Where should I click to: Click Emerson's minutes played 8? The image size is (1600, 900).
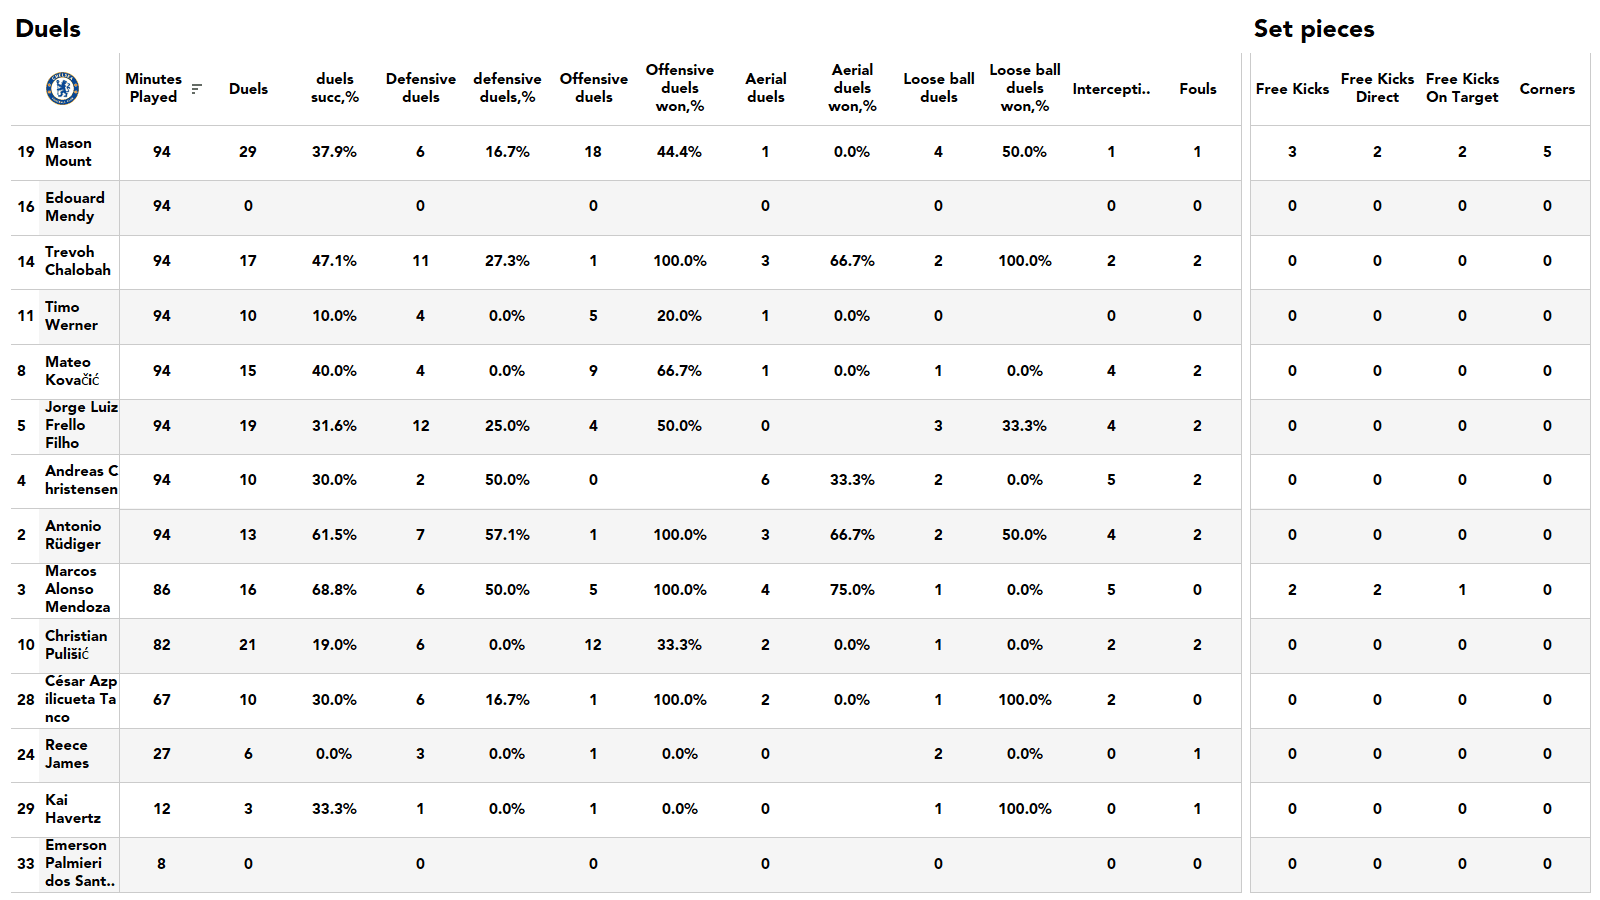pyautogui.click(x=161, y=864)
